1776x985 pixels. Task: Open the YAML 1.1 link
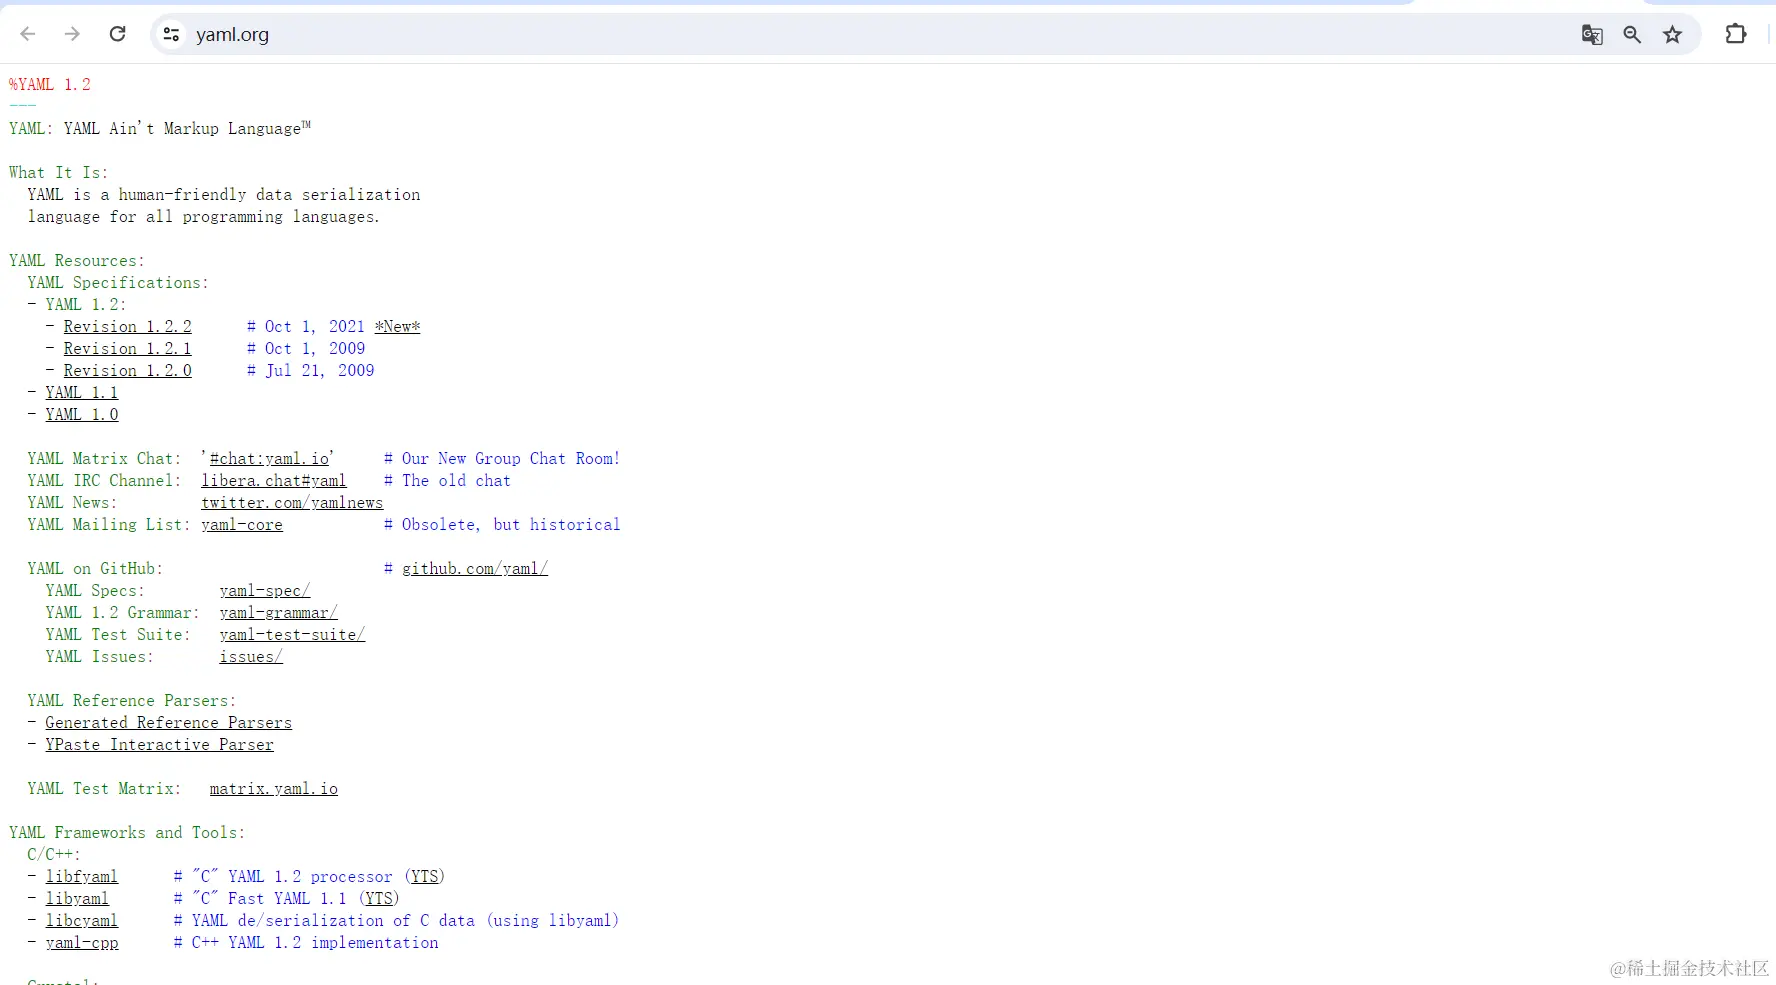tap(81, 393)
